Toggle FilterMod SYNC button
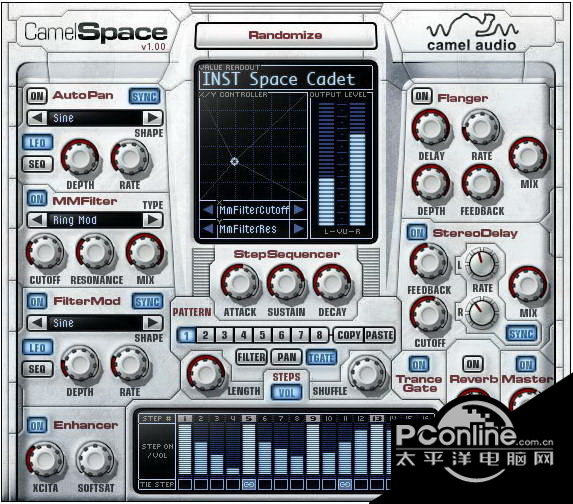 (147, 302)
